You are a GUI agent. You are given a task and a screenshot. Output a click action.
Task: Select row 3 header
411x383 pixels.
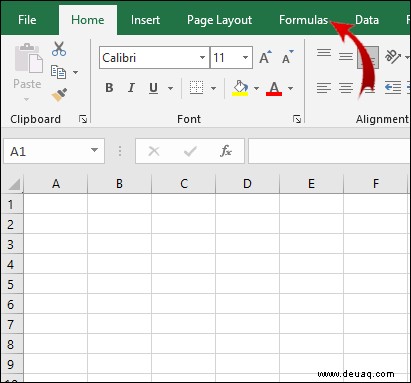pyautogui.click(x=11, y=244)
